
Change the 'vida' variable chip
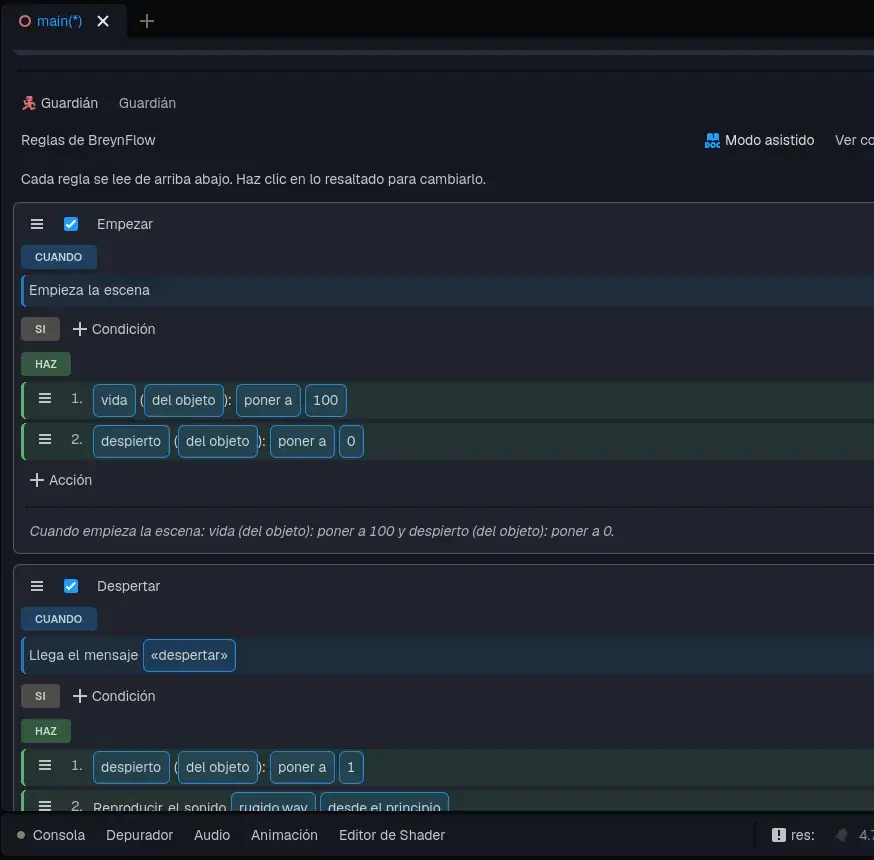tap(114, 400)
